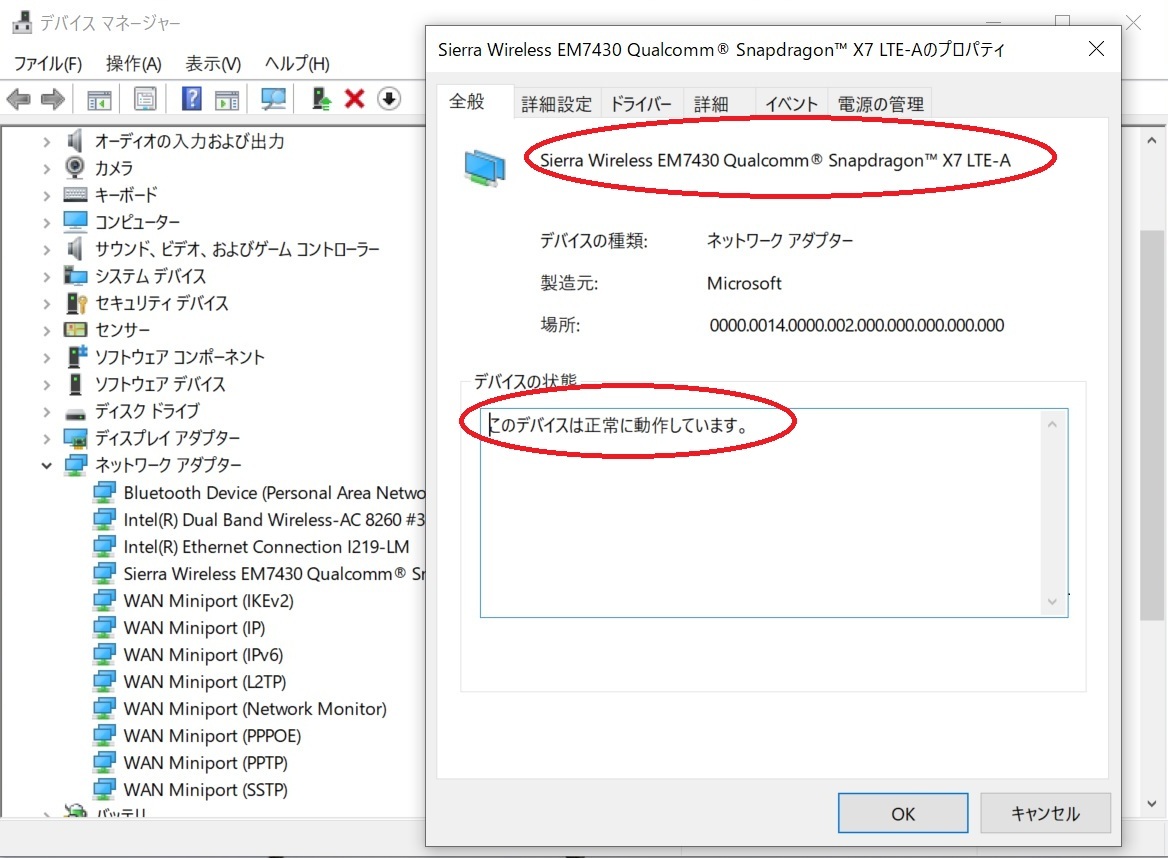Select WAN Miniport (SSTP)
The height and width of the screenshot is (858, 1168).
click(x=191, y=789)
